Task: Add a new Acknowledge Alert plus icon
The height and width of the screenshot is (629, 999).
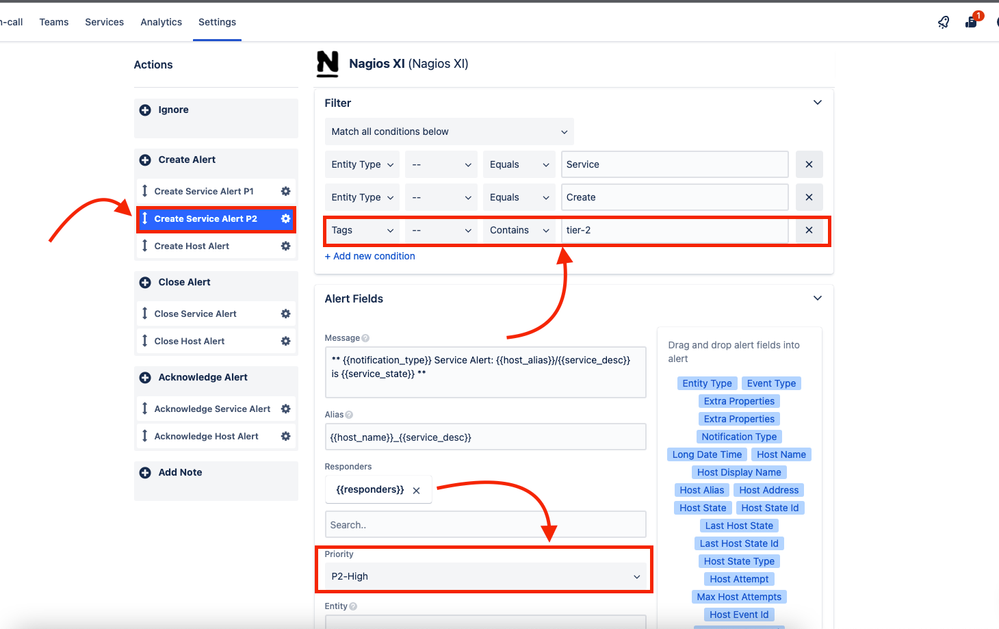Action: click(145, 377)
